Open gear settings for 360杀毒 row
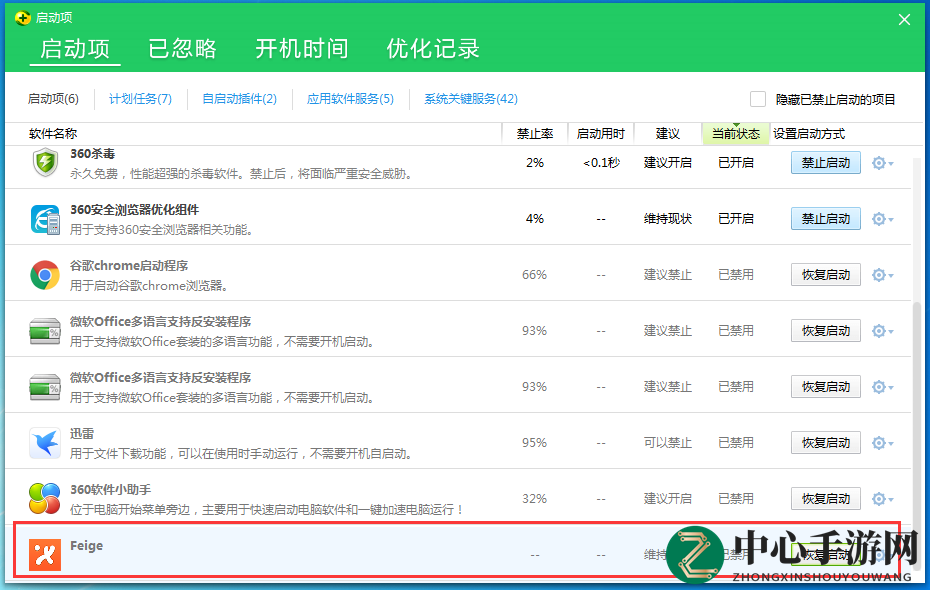Viewport: 930px width, 590px height. pyautogui.click(x=882, y=162)
